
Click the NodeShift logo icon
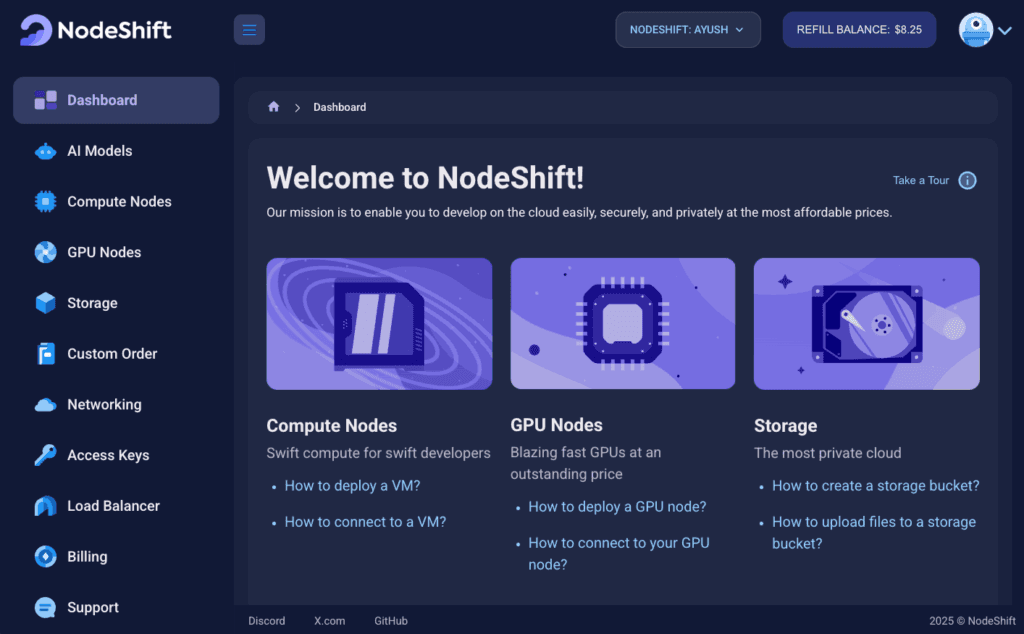click(x=36, y=30)
